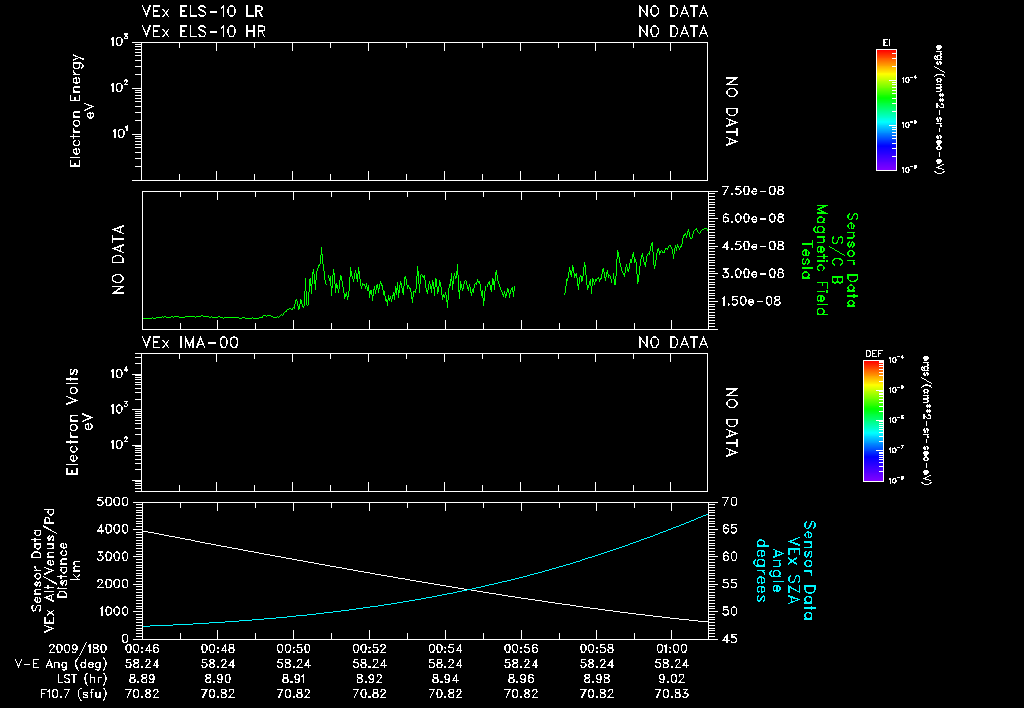Click the '5000' altitude axis tick
Viewport: 1024px width, 708px height.
coord(112,502)
